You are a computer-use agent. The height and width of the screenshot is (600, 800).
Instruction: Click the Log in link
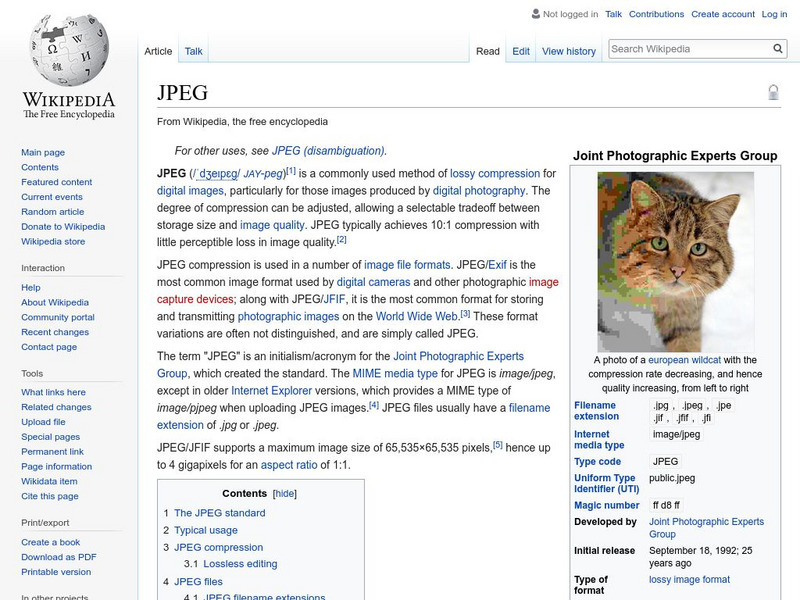tap(774, 14)
